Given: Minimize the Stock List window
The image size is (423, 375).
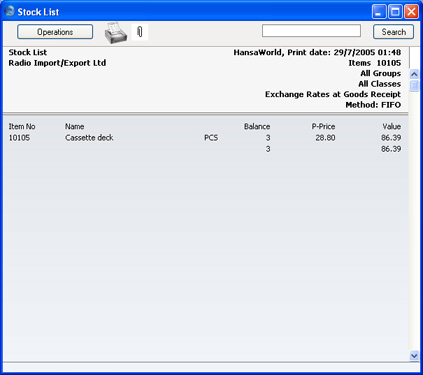Looking at the screenshot, I should coord(379,12).
